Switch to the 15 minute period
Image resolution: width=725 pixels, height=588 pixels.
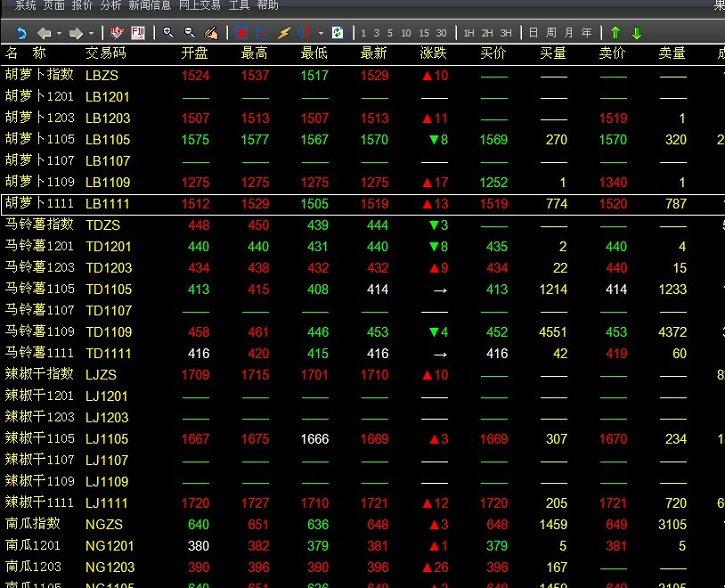(424, 33)
